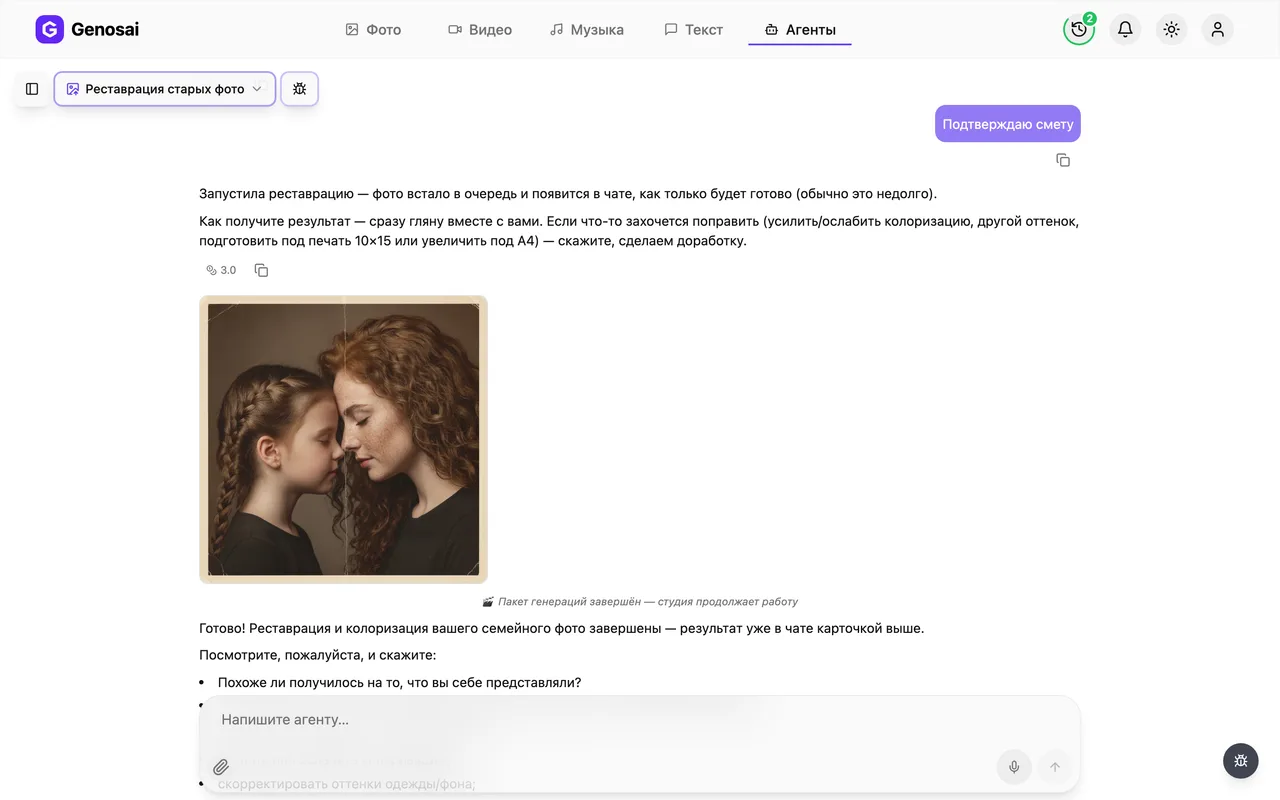Click the Подтверждаю смету message bubble
Screen dimensions: 1280x800
coord(1008,124)
